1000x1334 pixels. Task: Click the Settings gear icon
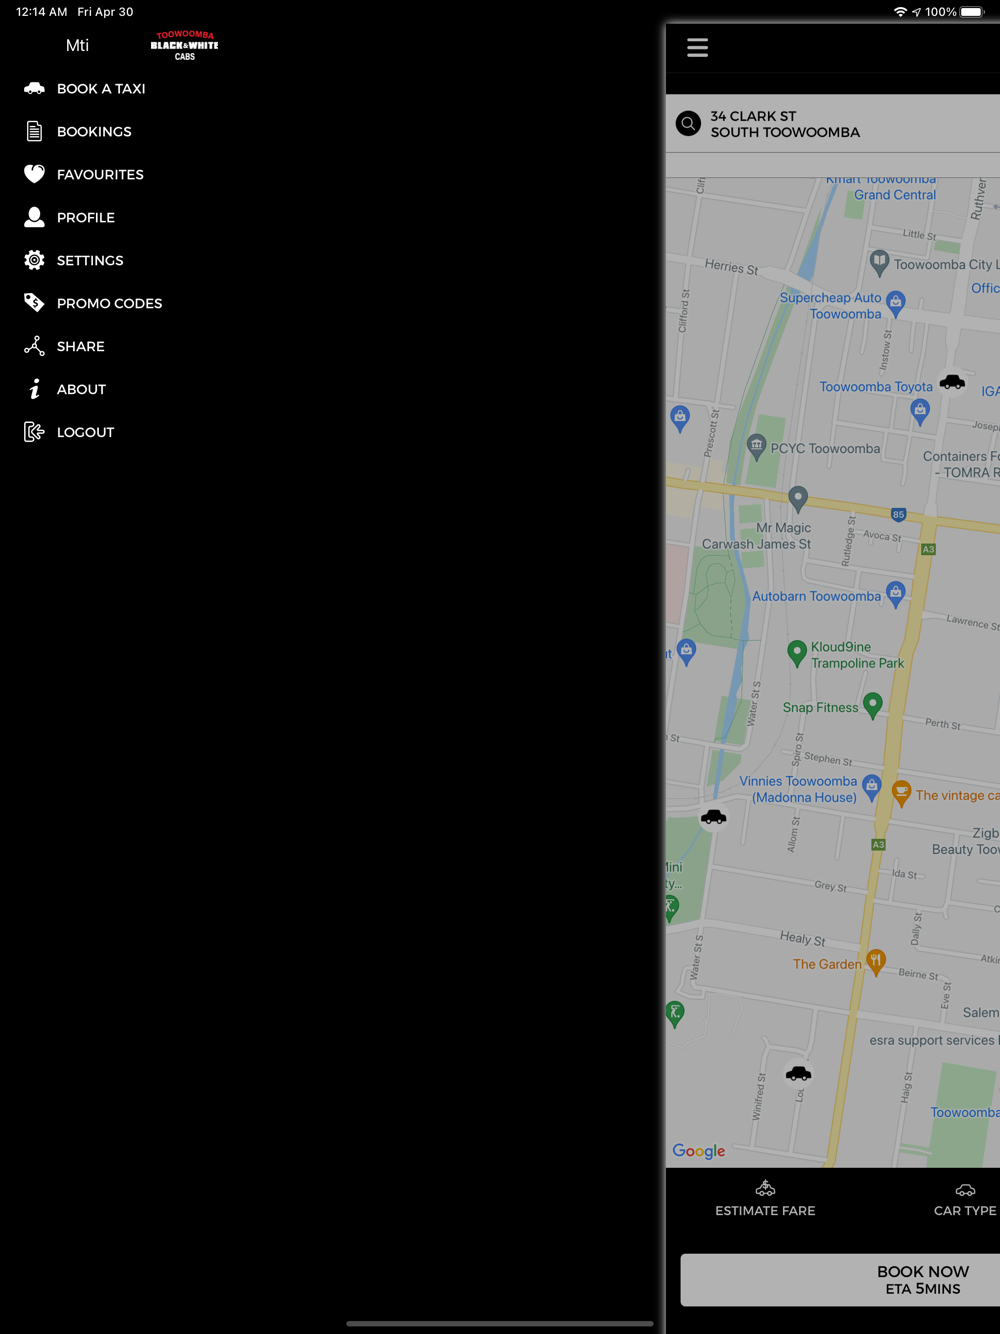tap(34, 260)
